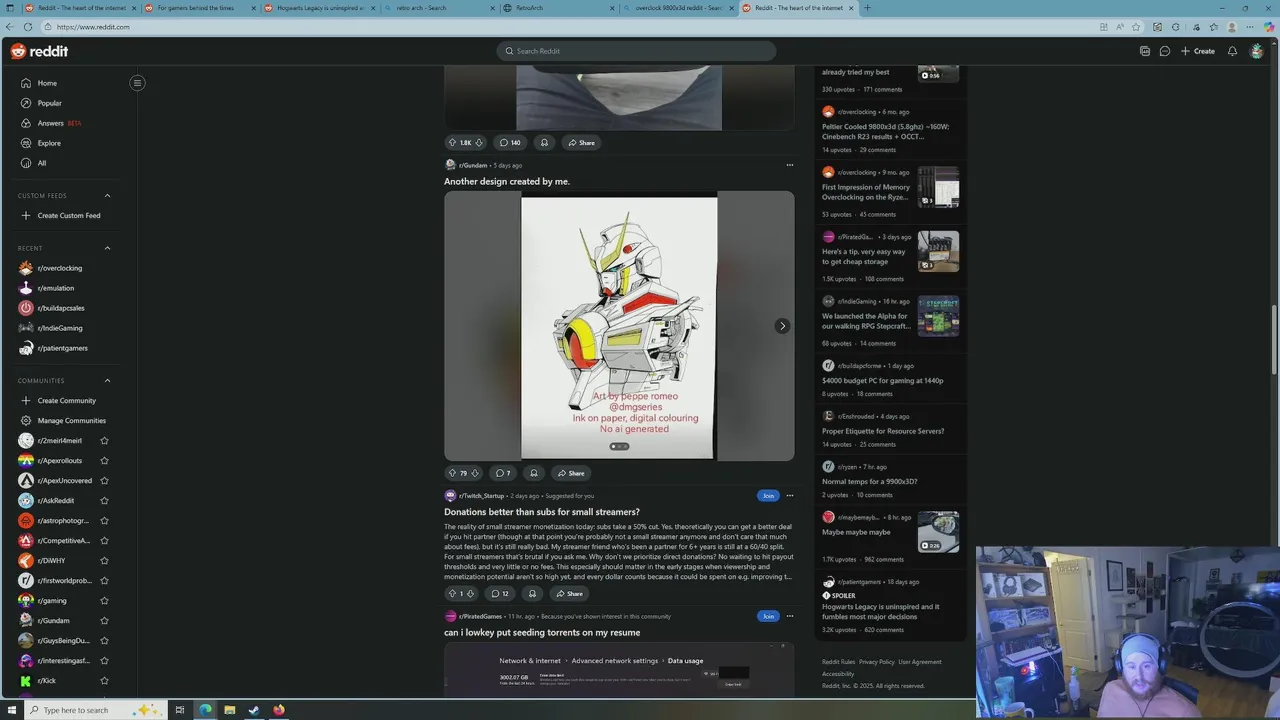
Task: Switch to the RetroArch browser tab
Action: 558,8
